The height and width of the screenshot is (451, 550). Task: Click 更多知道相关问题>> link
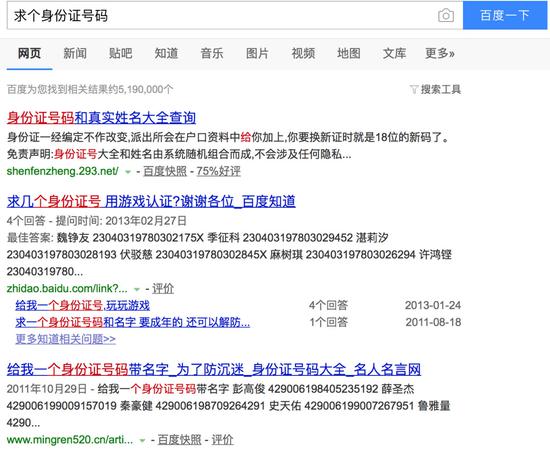(x=66, y=339)
